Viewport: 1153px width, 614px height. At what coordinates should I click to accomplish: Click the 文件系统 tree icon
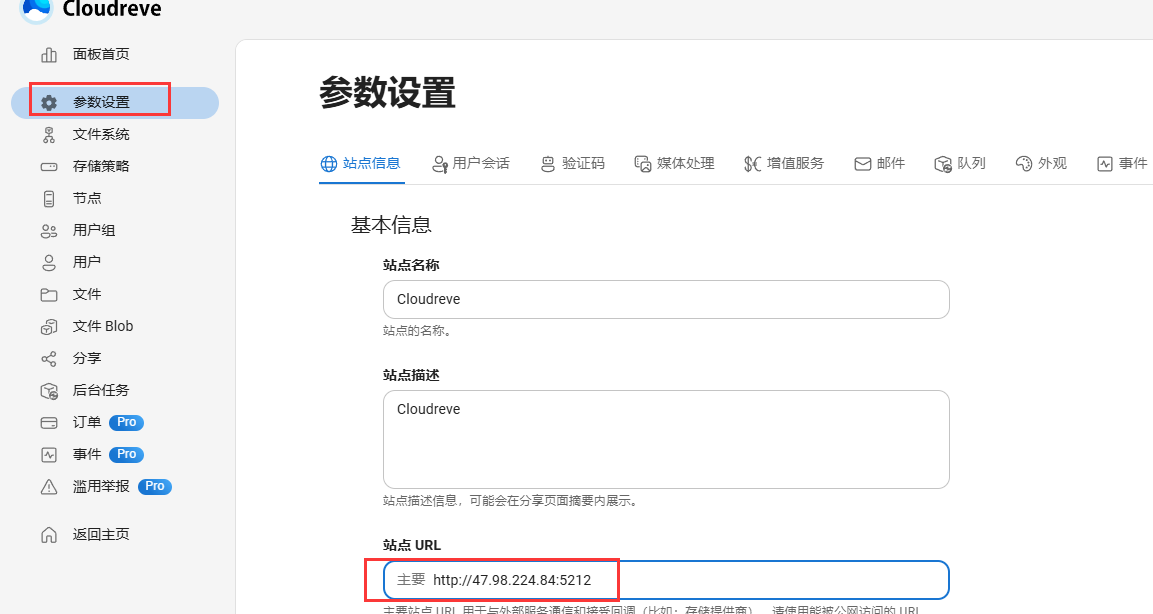coord(49,135)
